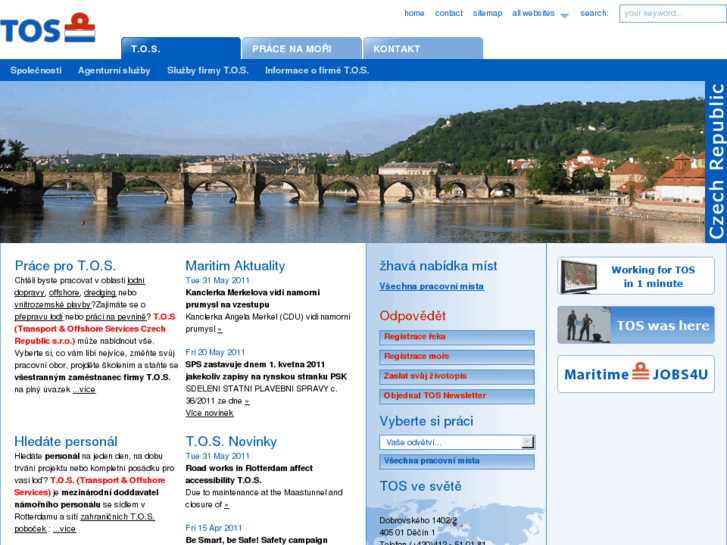Click Zaslat svůj životopis button
The image size is (727, 545).
pos(457,376)
